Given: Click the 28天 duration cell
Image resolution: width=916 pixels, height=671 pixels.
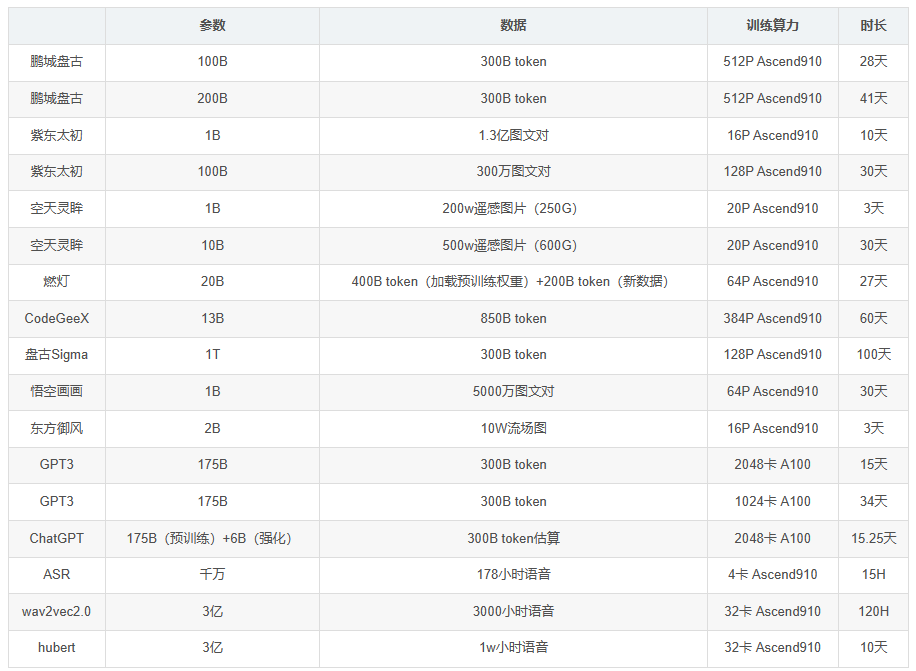Looking at the screenshot, I should tap(873, 62).
